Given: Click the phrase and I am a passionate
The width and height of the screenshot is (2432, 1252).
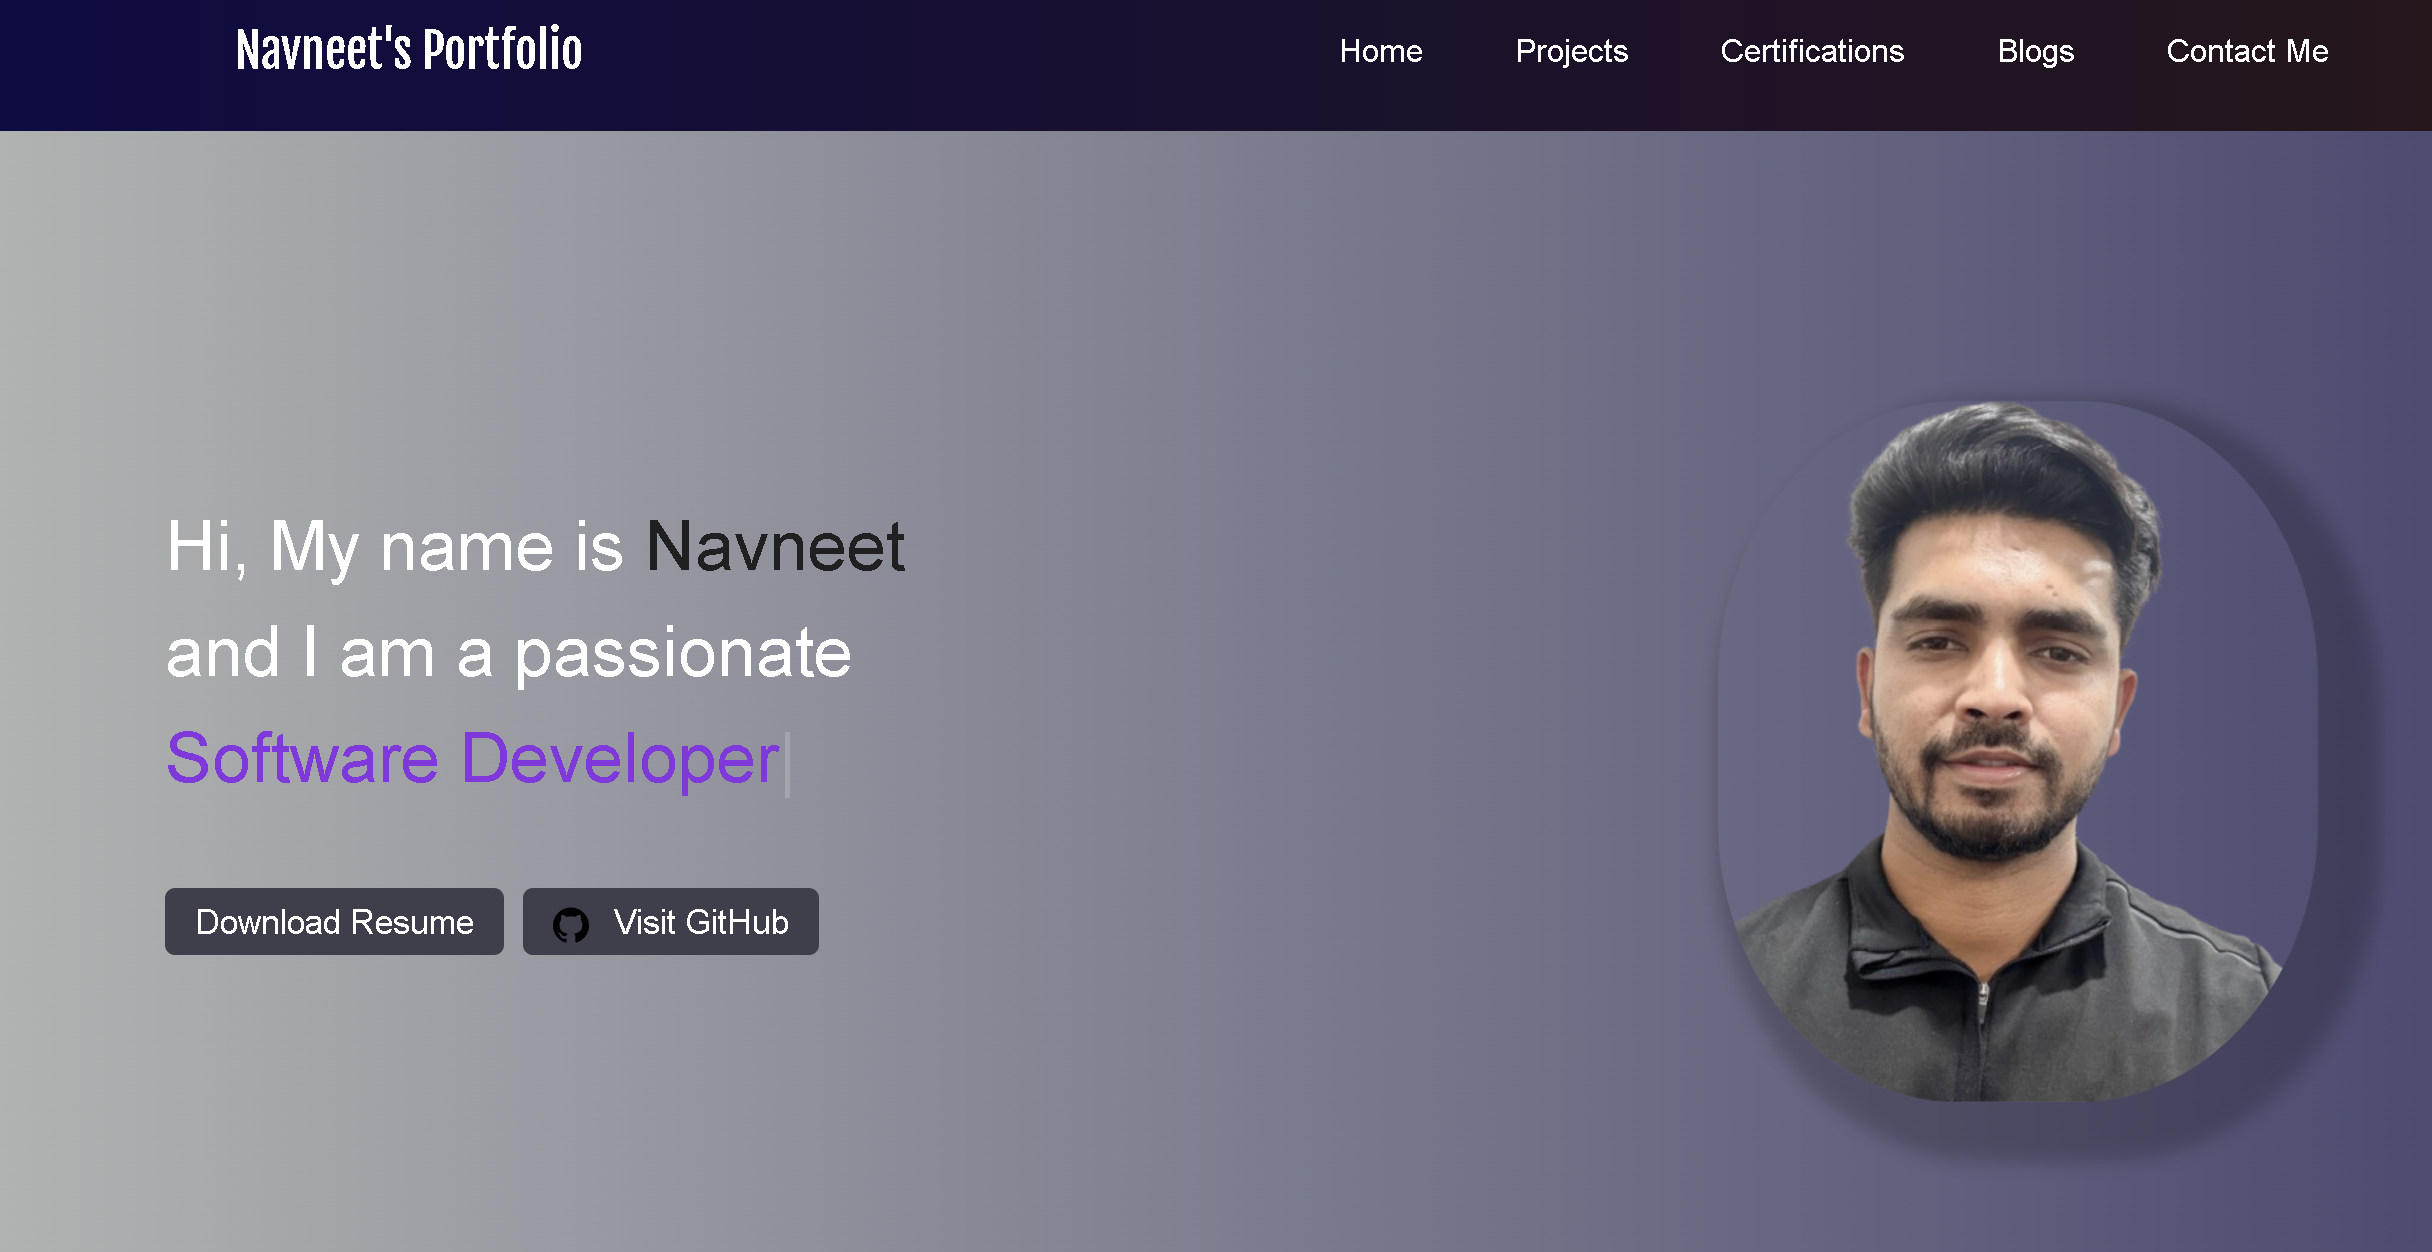Looking at the screenshot, I should 509,653.
